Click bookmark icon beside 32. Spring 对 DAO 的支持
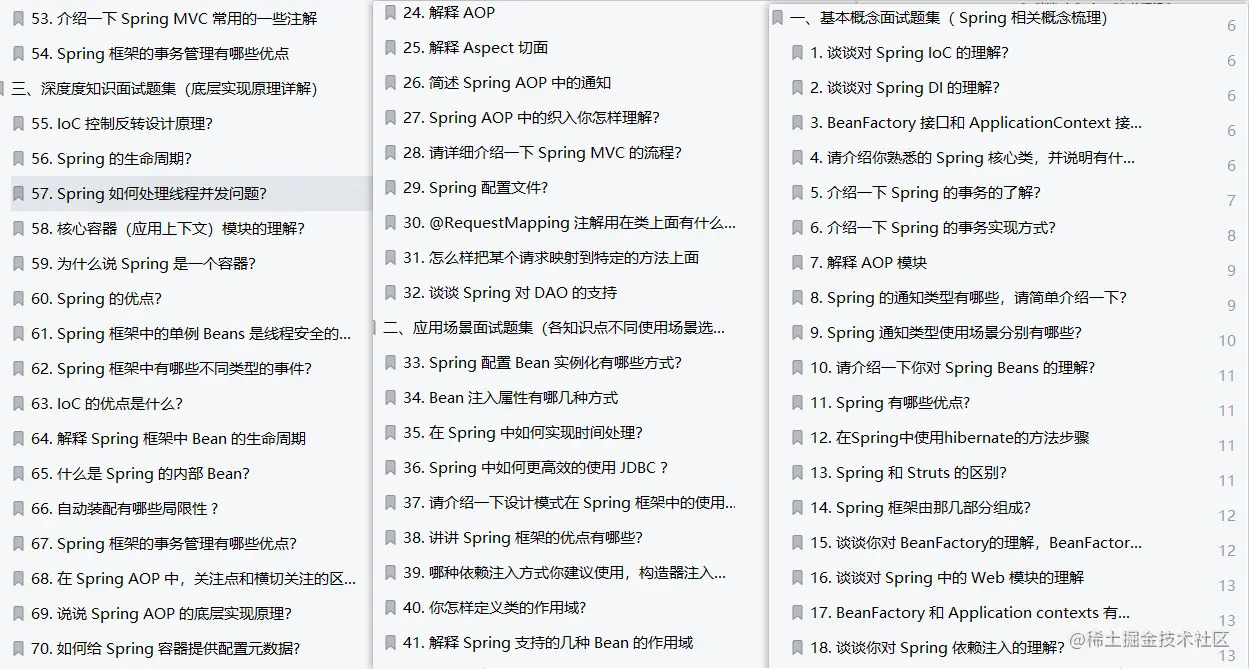The width and height of the screenshot is (1249, 669). [390, 293]
